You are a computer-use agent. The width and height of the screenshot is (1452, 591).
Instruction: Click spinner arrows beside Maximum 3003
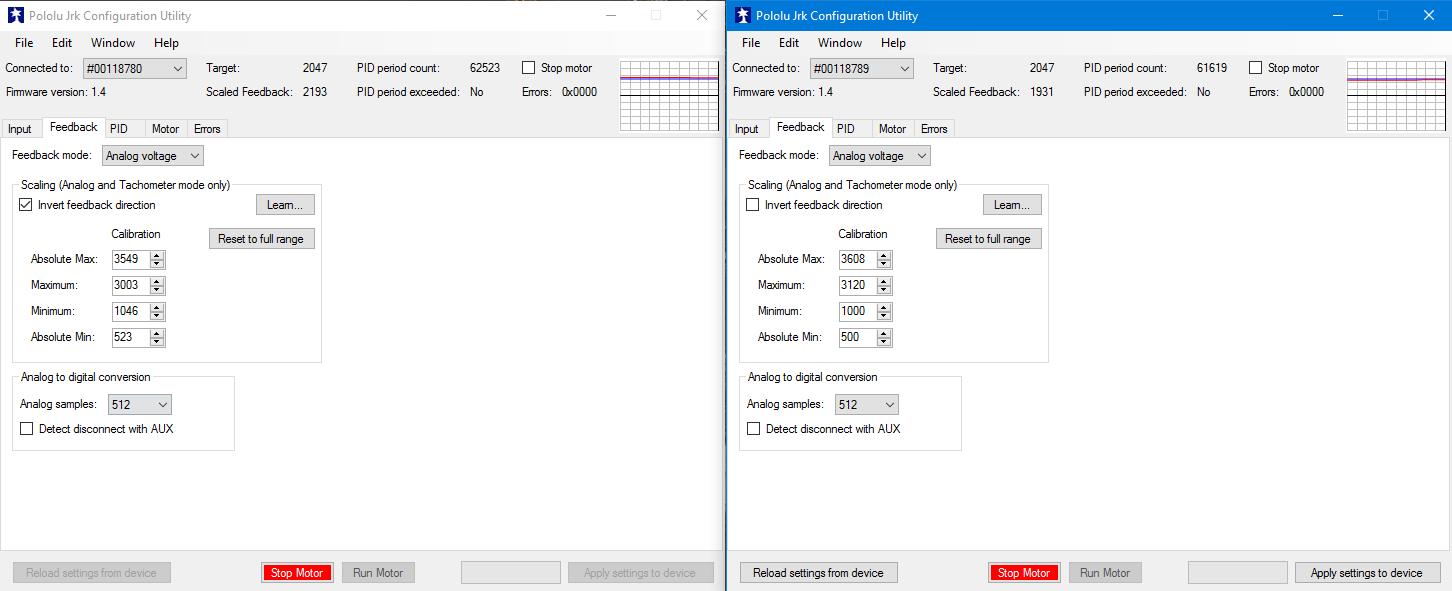point(157,285)
